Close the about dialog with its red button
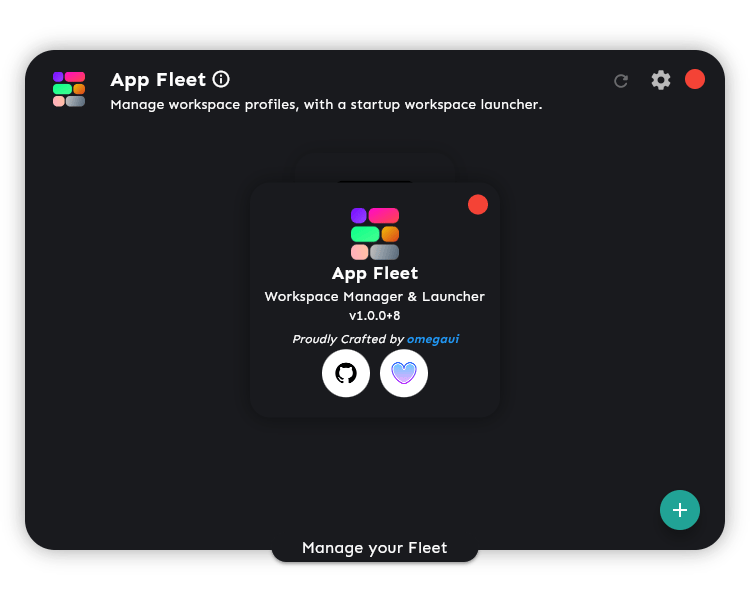Screen dimensions: 750x600 (x=478, y=204)
